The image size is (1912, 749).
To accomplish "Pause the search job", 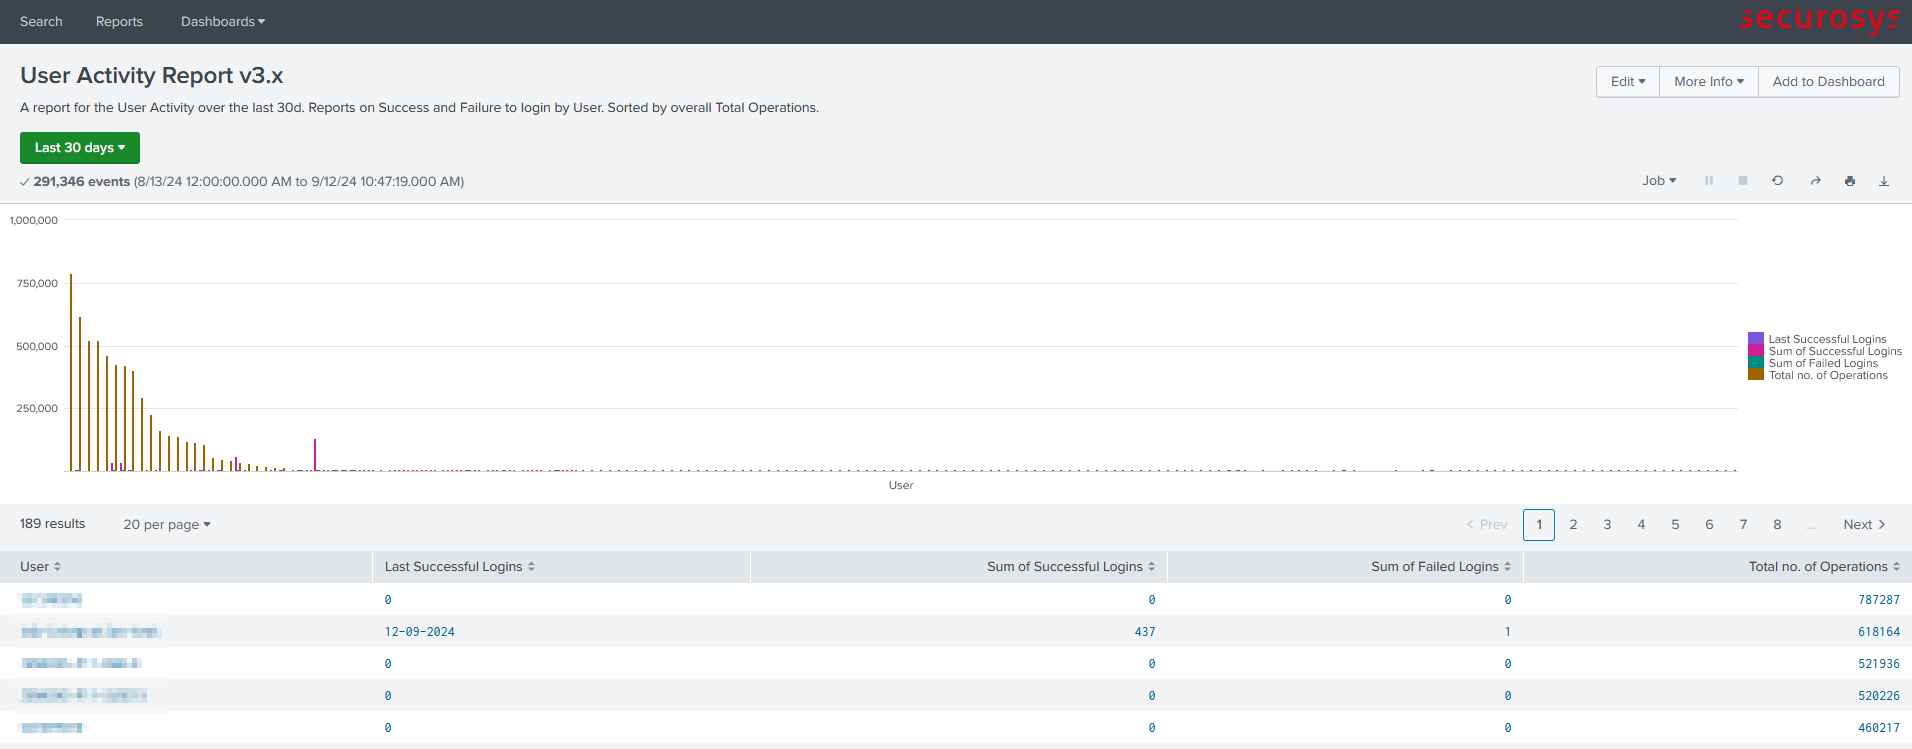I will pyautogui.click(x=1709, y=181).
